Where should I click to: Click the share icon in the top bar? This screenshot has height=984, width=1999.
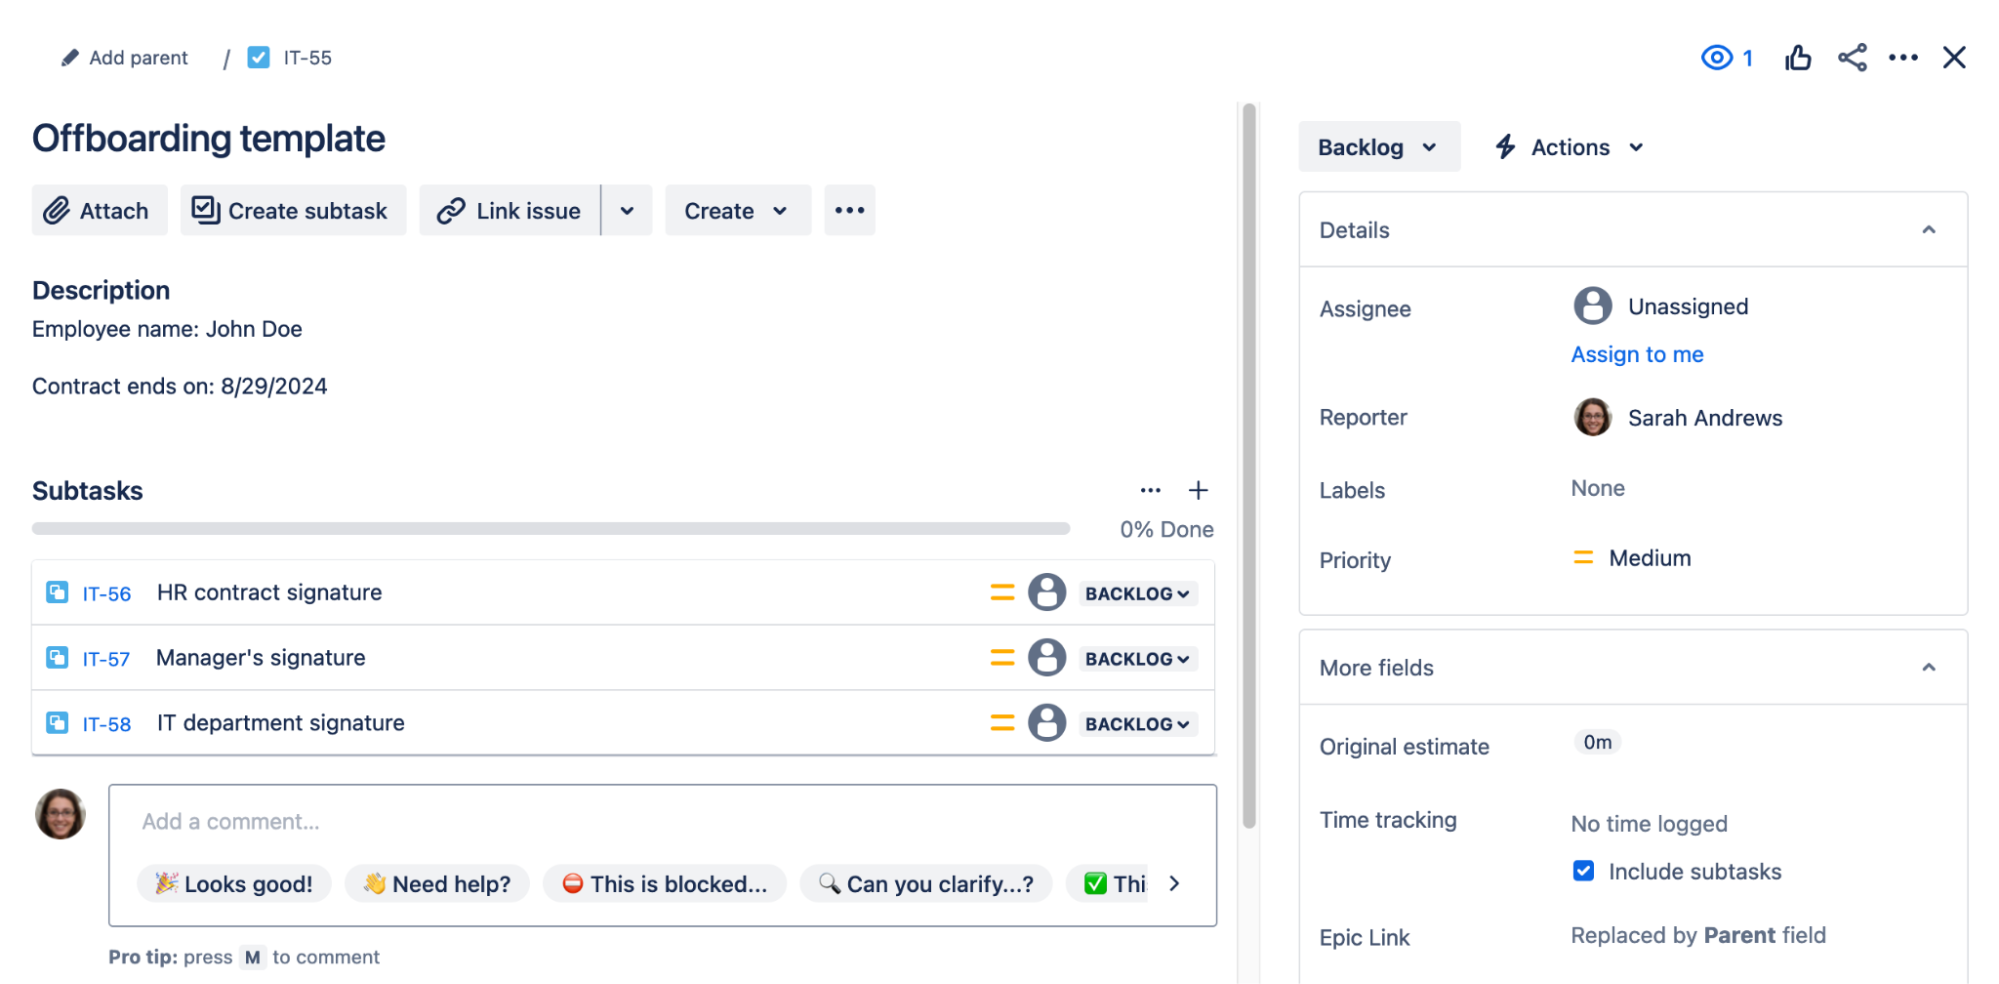pyautogui.click(x=1852, y=57)
